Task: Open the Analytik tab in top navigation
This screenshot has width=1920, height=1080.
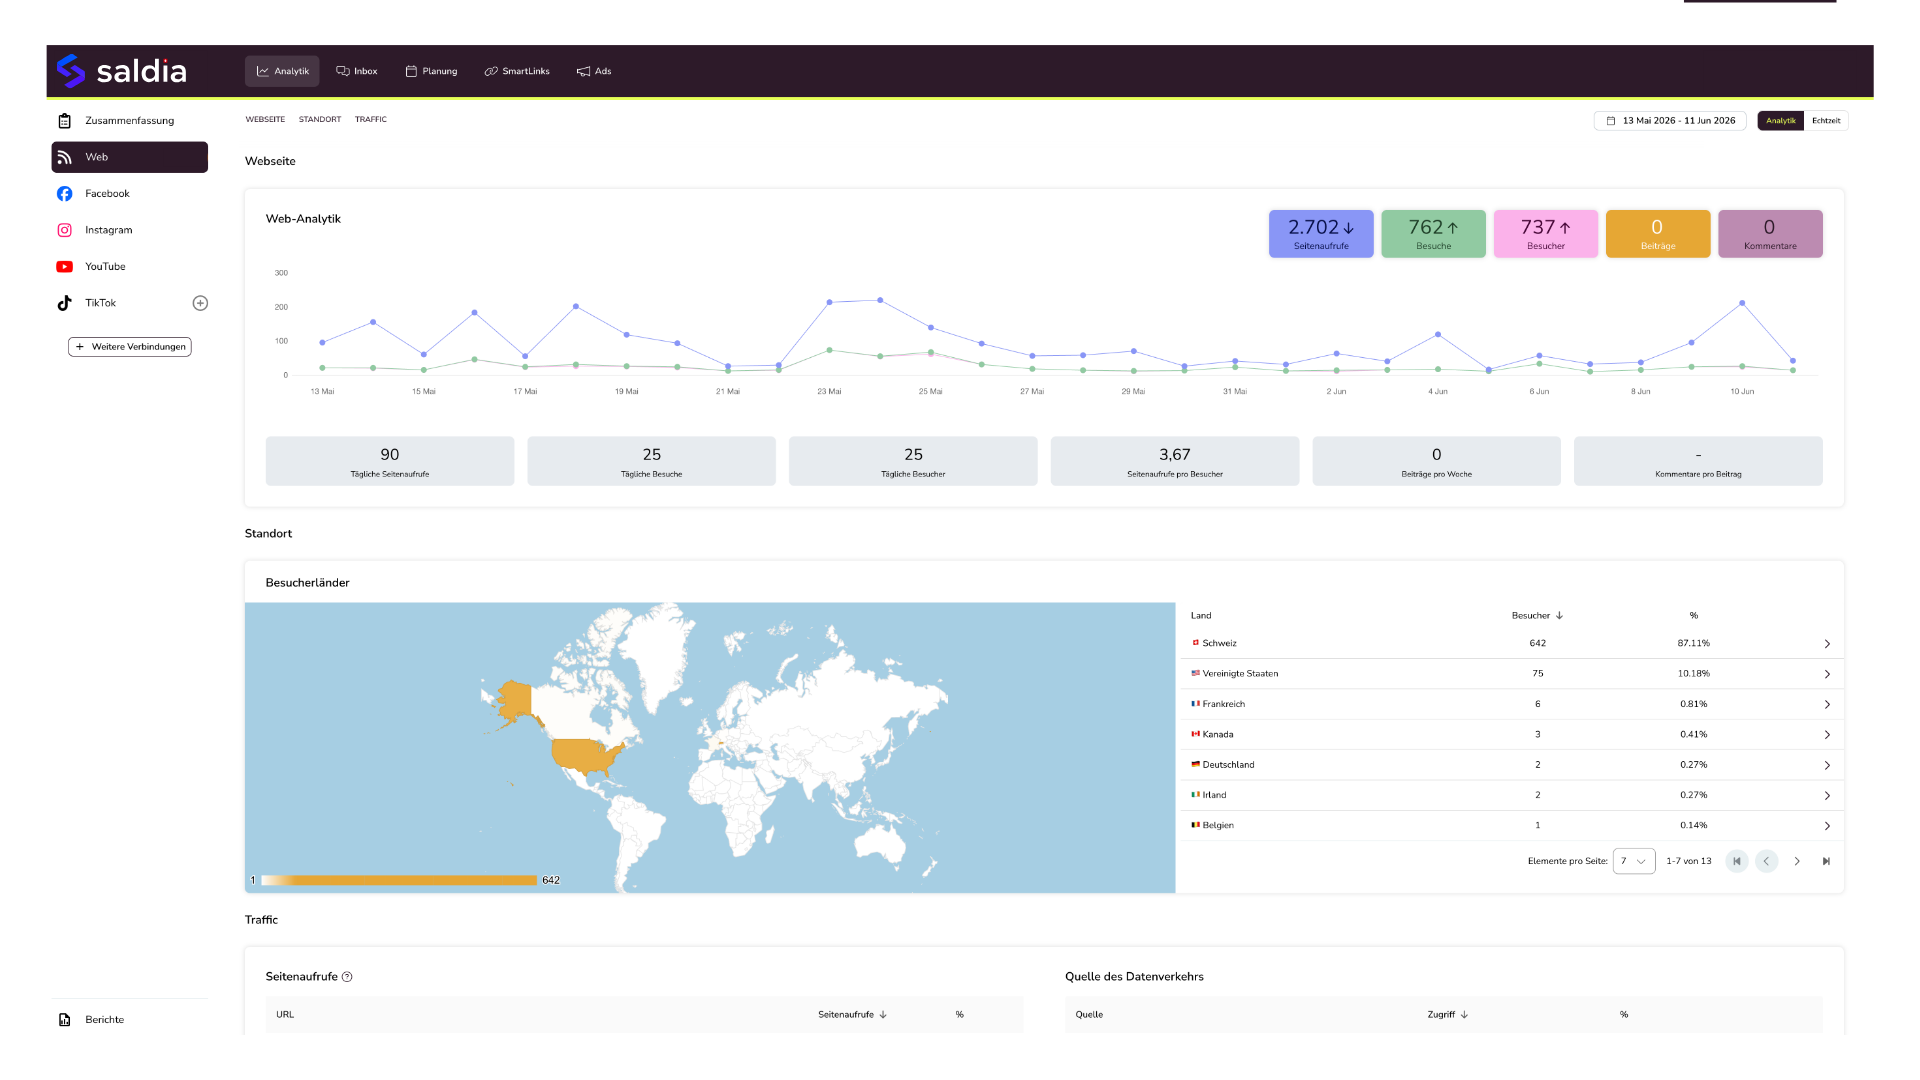Action: tap(282, 71)
